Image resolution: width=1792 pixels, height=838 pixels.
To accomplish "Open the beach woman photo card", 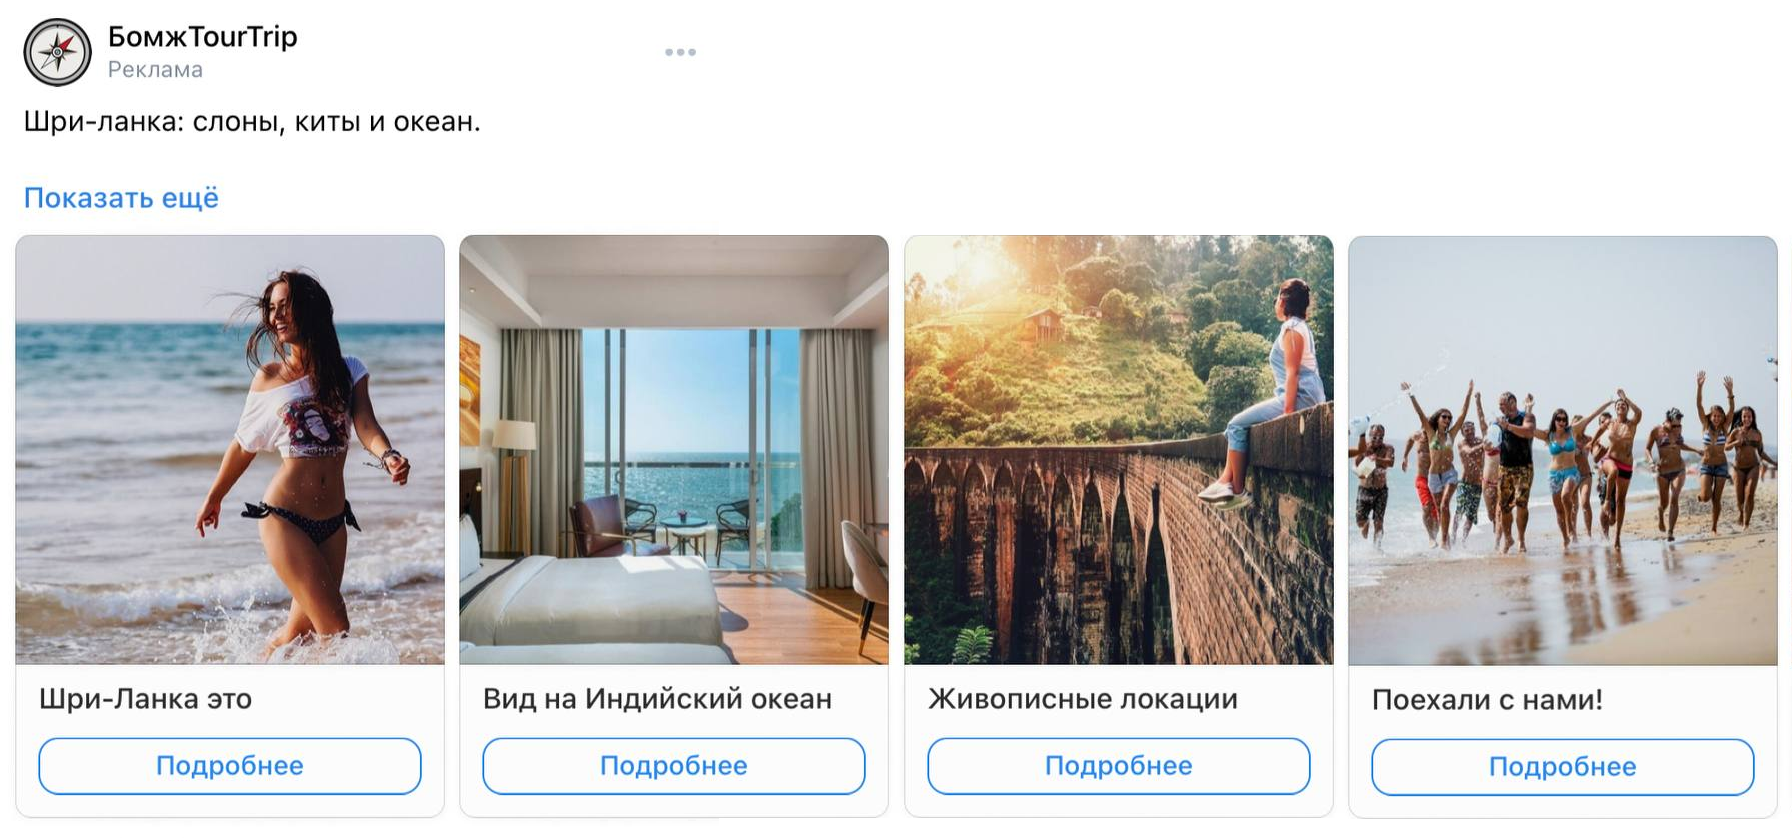I will [x=230, y=450].
